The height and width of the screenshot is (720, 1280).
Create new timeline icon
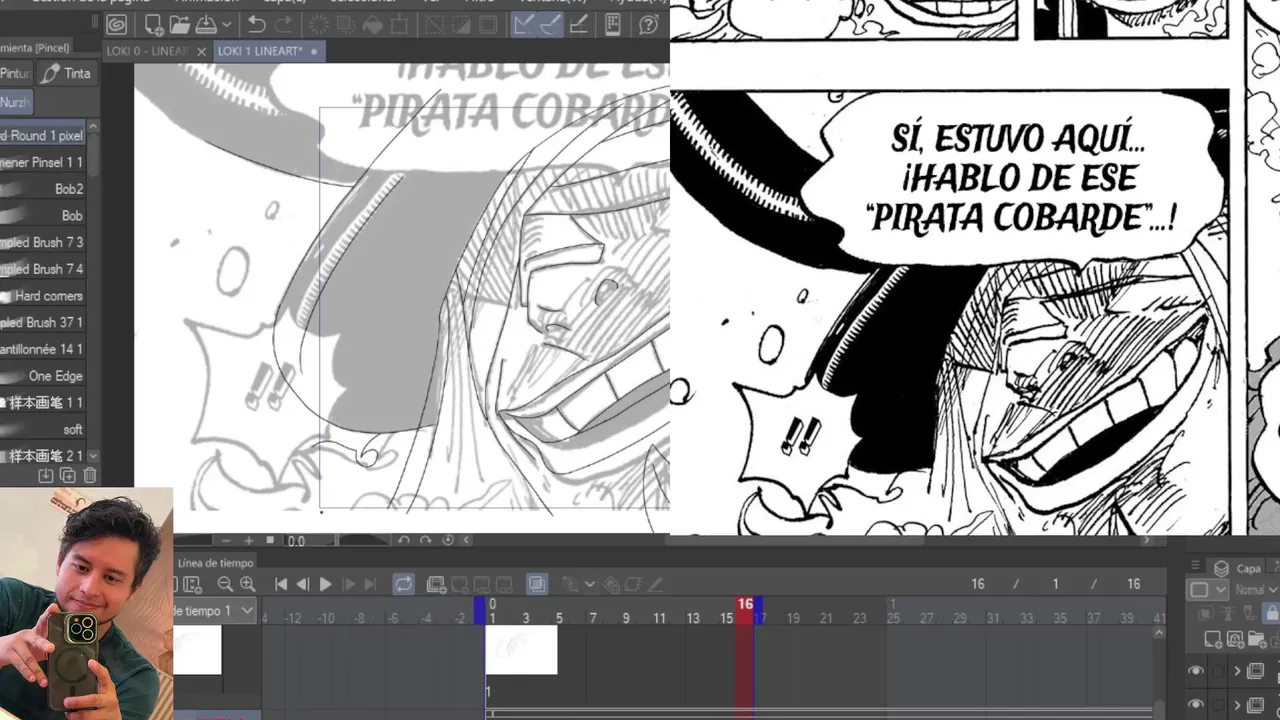coord(191,585)
